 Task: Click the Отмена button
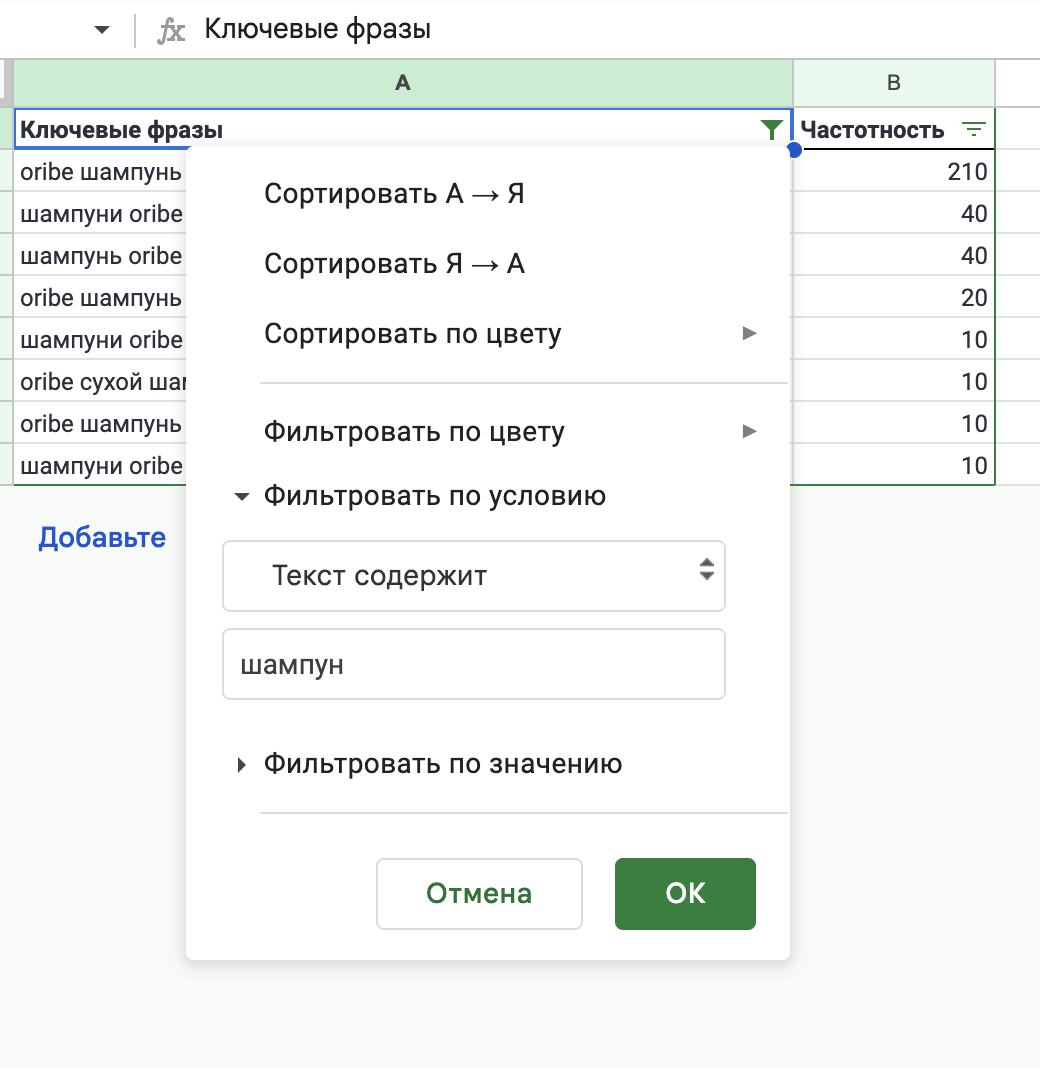point(479,894)
